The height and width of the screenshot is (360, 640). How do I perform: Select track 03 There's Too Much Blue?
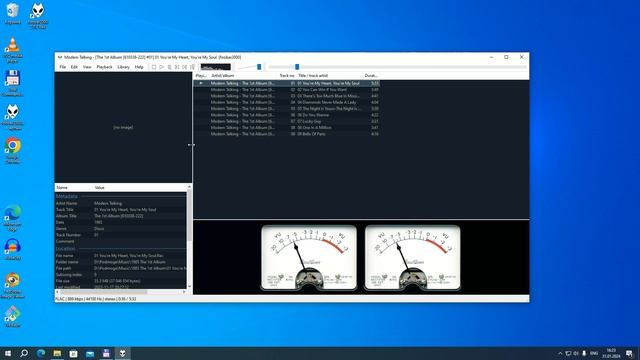tap(287, 96)
